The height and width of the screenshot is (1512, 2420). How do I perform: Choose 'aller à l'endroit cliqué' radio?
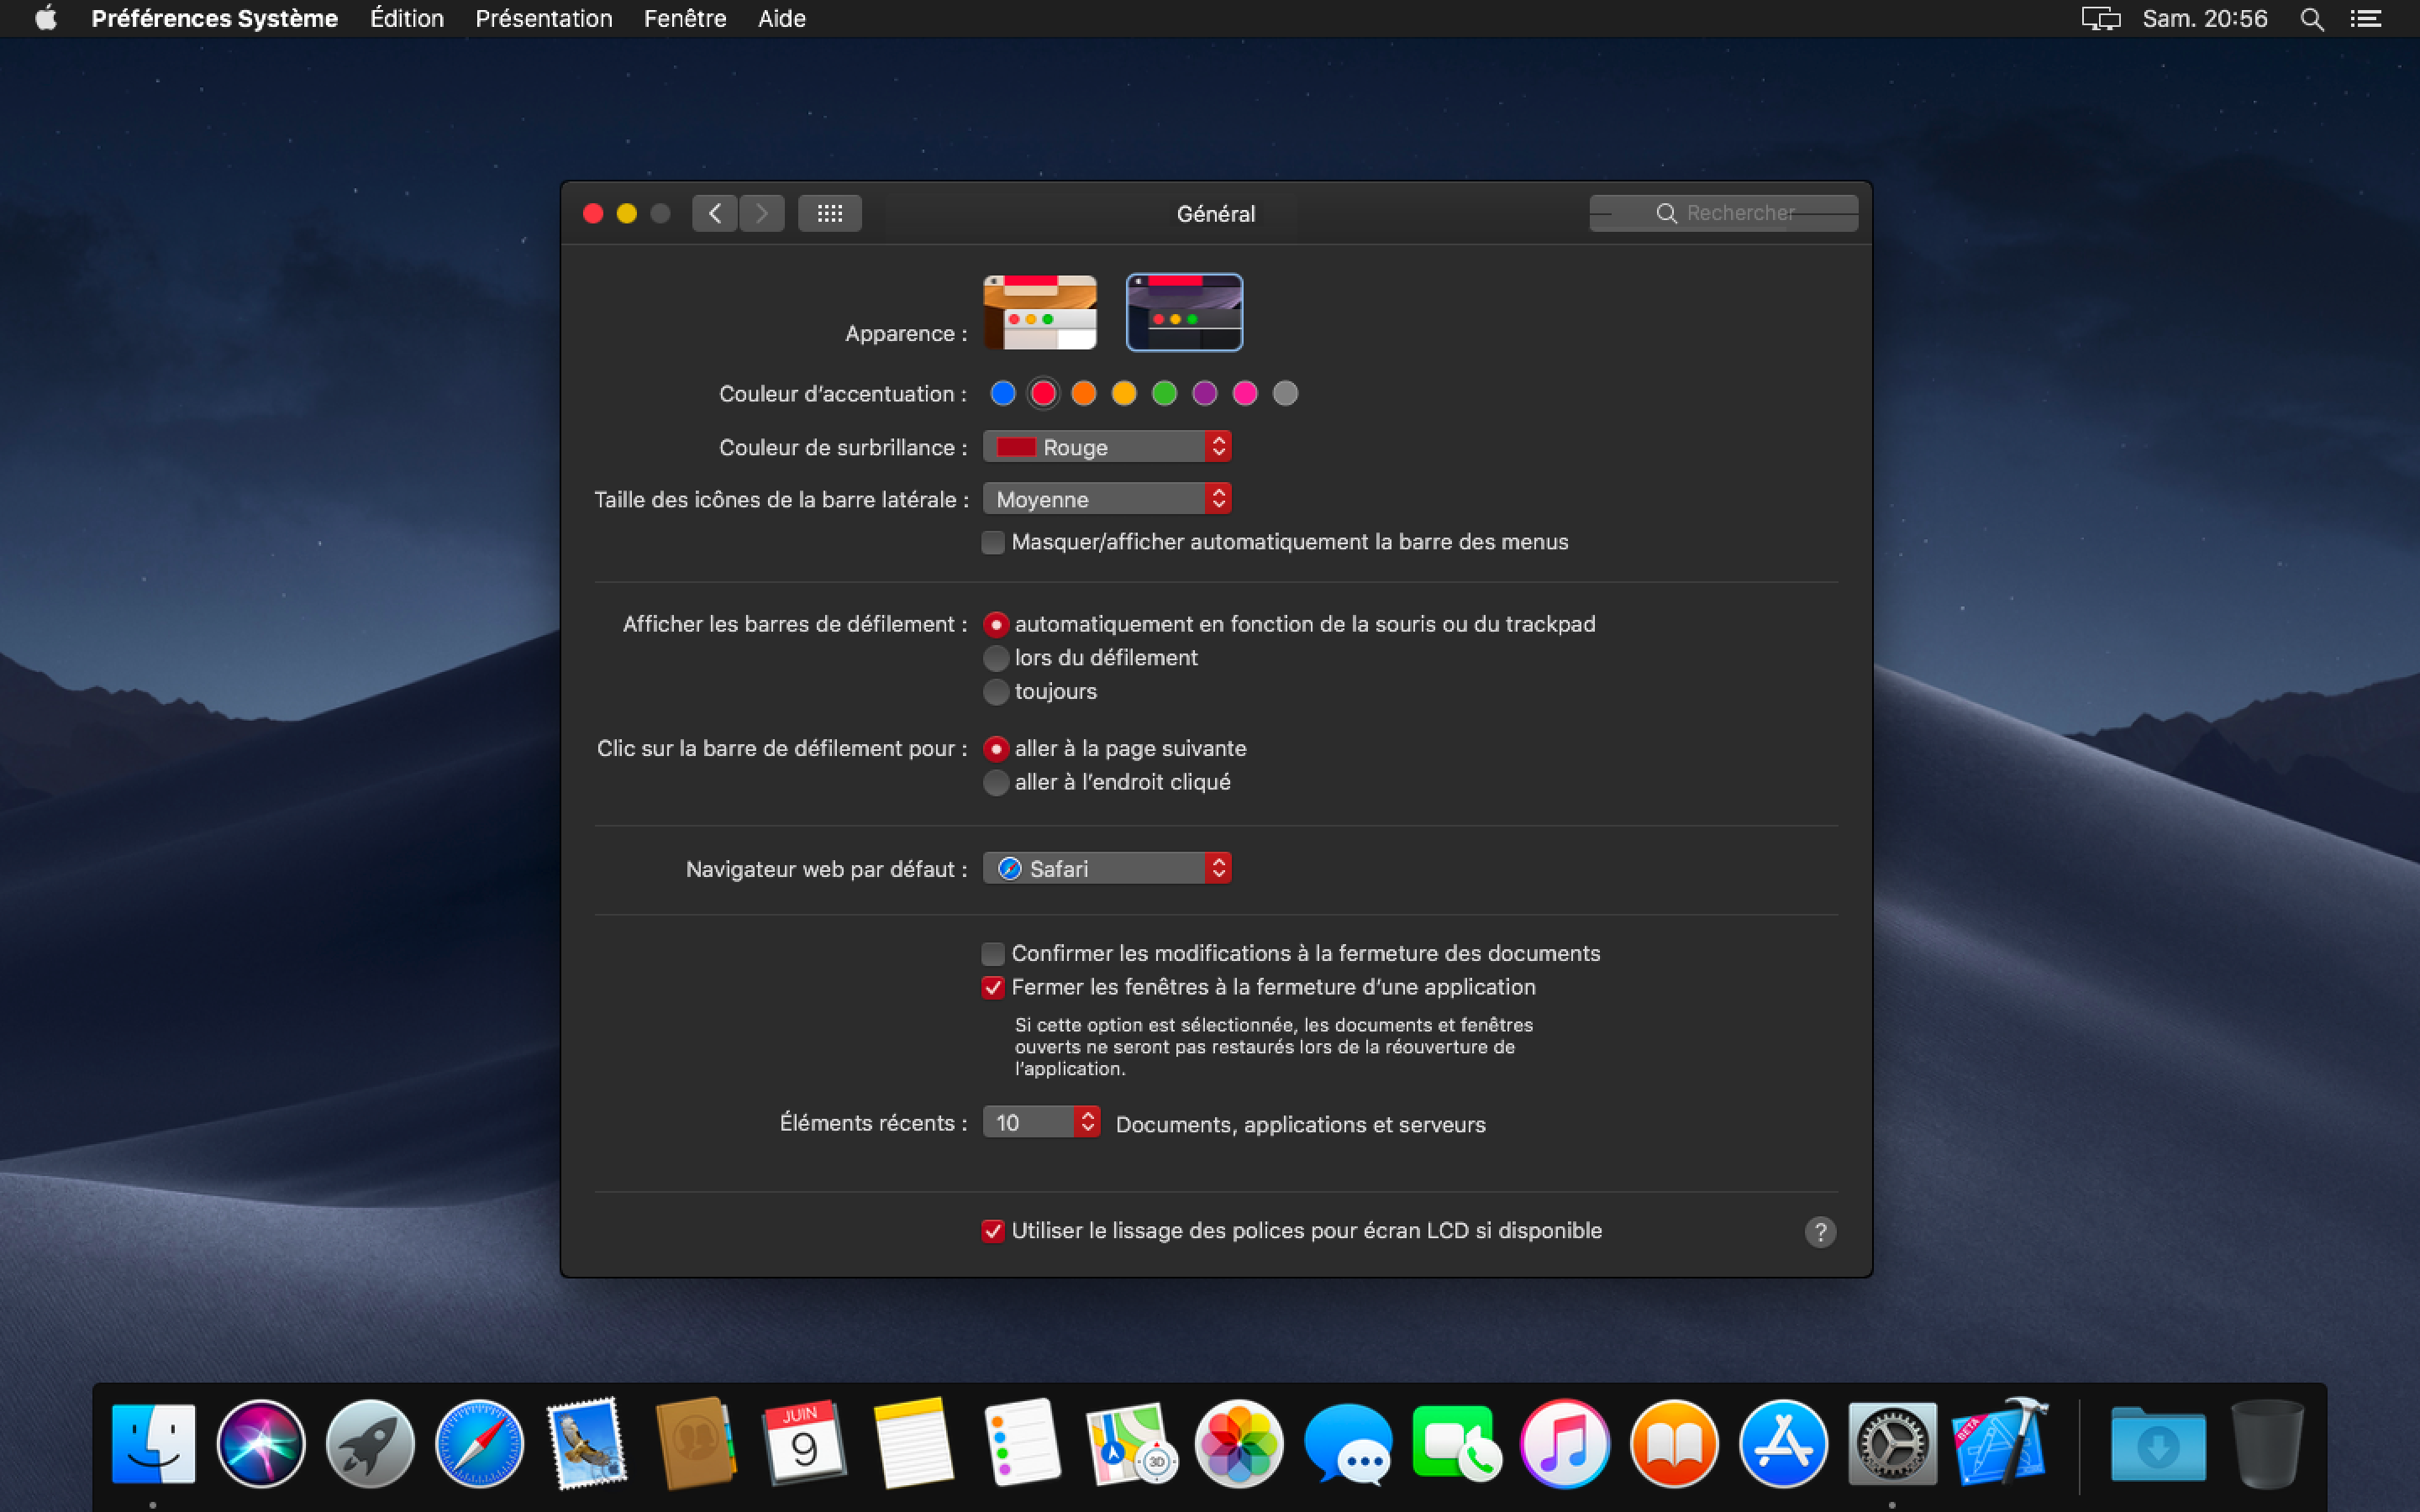click(996, 782)
